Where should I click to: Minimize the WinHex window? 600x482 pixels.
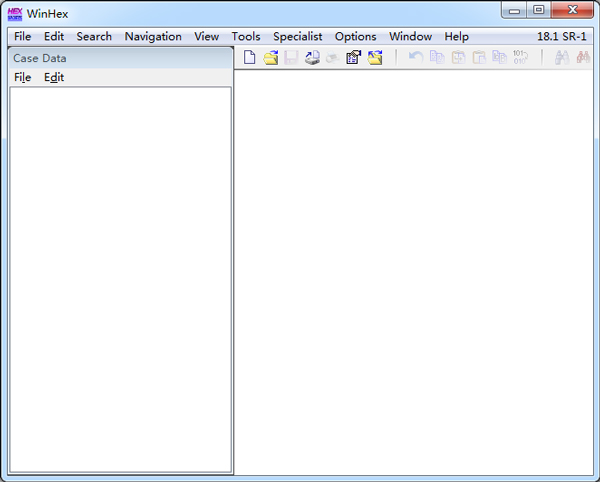click(x=514, y=10)
